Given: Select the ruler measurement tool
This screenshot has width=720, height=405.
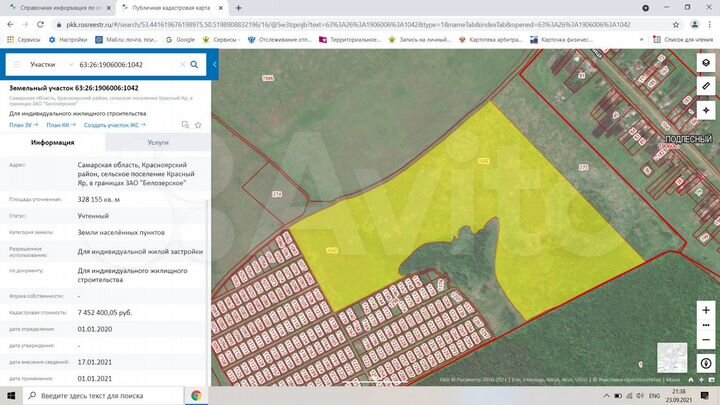Looking at the screenshot, I should click(x=706, y=86).
